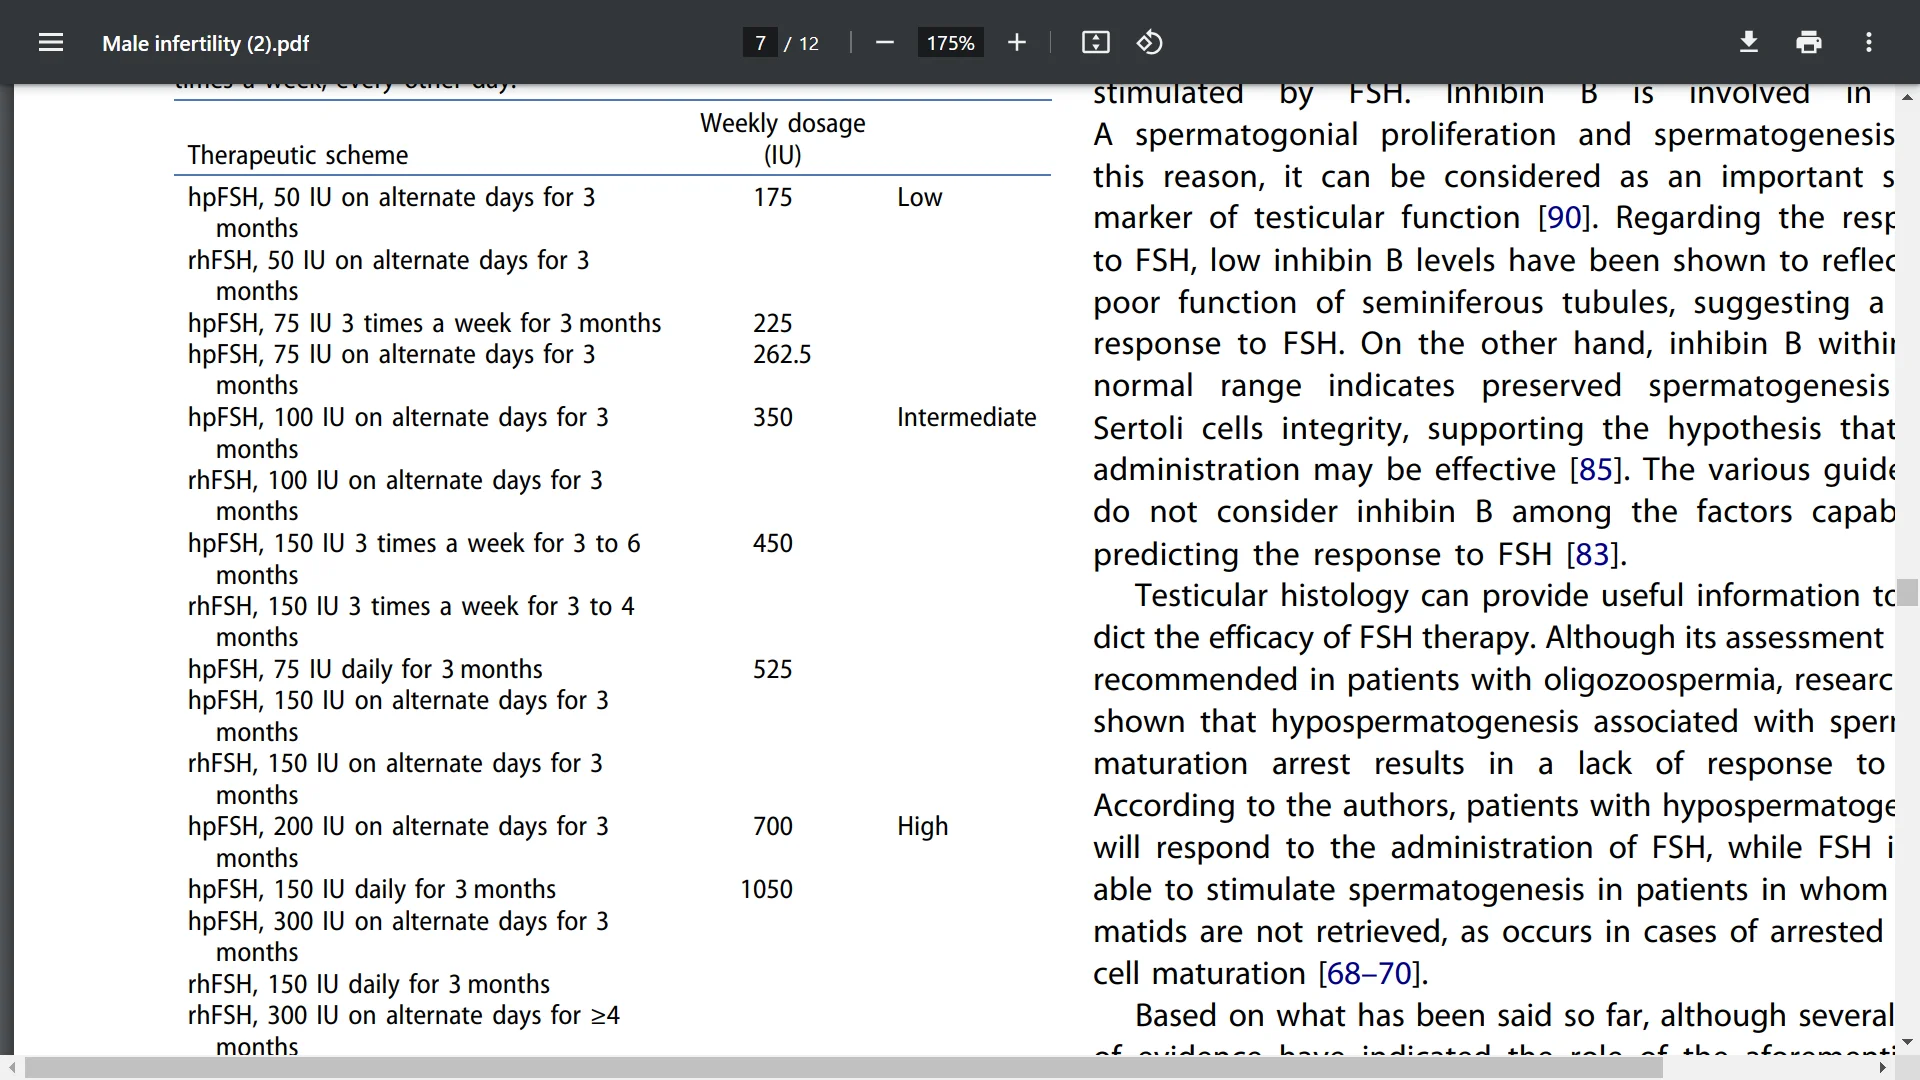Click the 'Low' dosage category label
1920x1080 pixels.
tap(919, 197)
